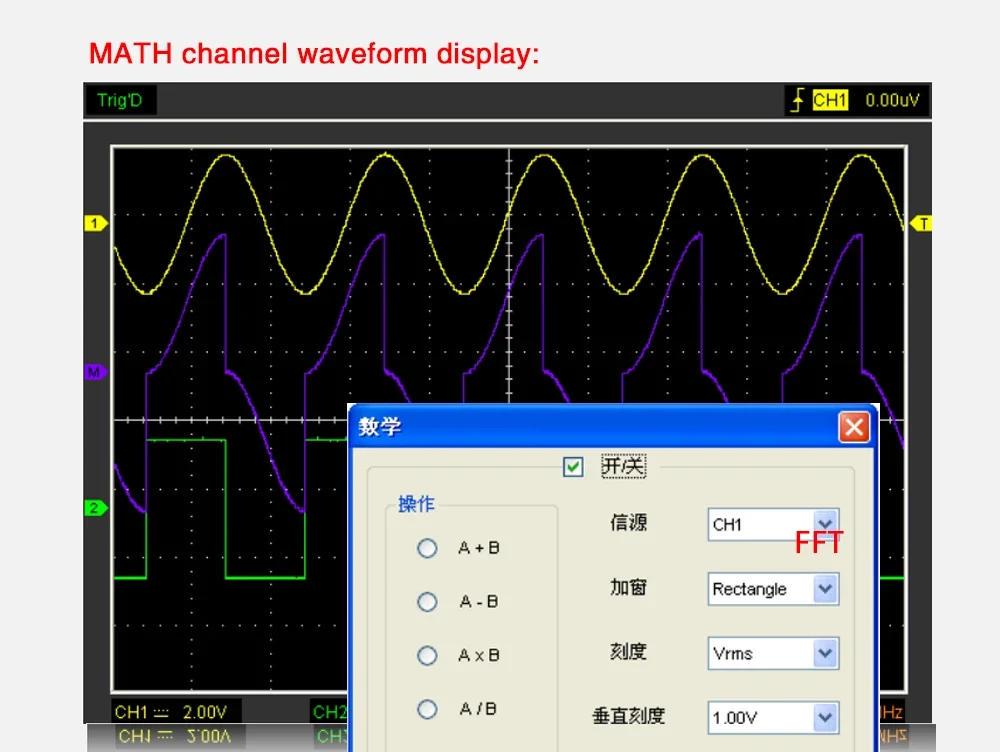The image size is (1000, 752).
Task: Select the yellow channel 1 ground marker
Action: click(95, 224)
